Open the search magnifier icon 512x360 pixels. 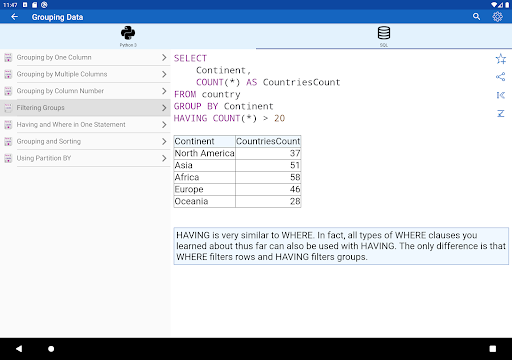tap(476, 17)
